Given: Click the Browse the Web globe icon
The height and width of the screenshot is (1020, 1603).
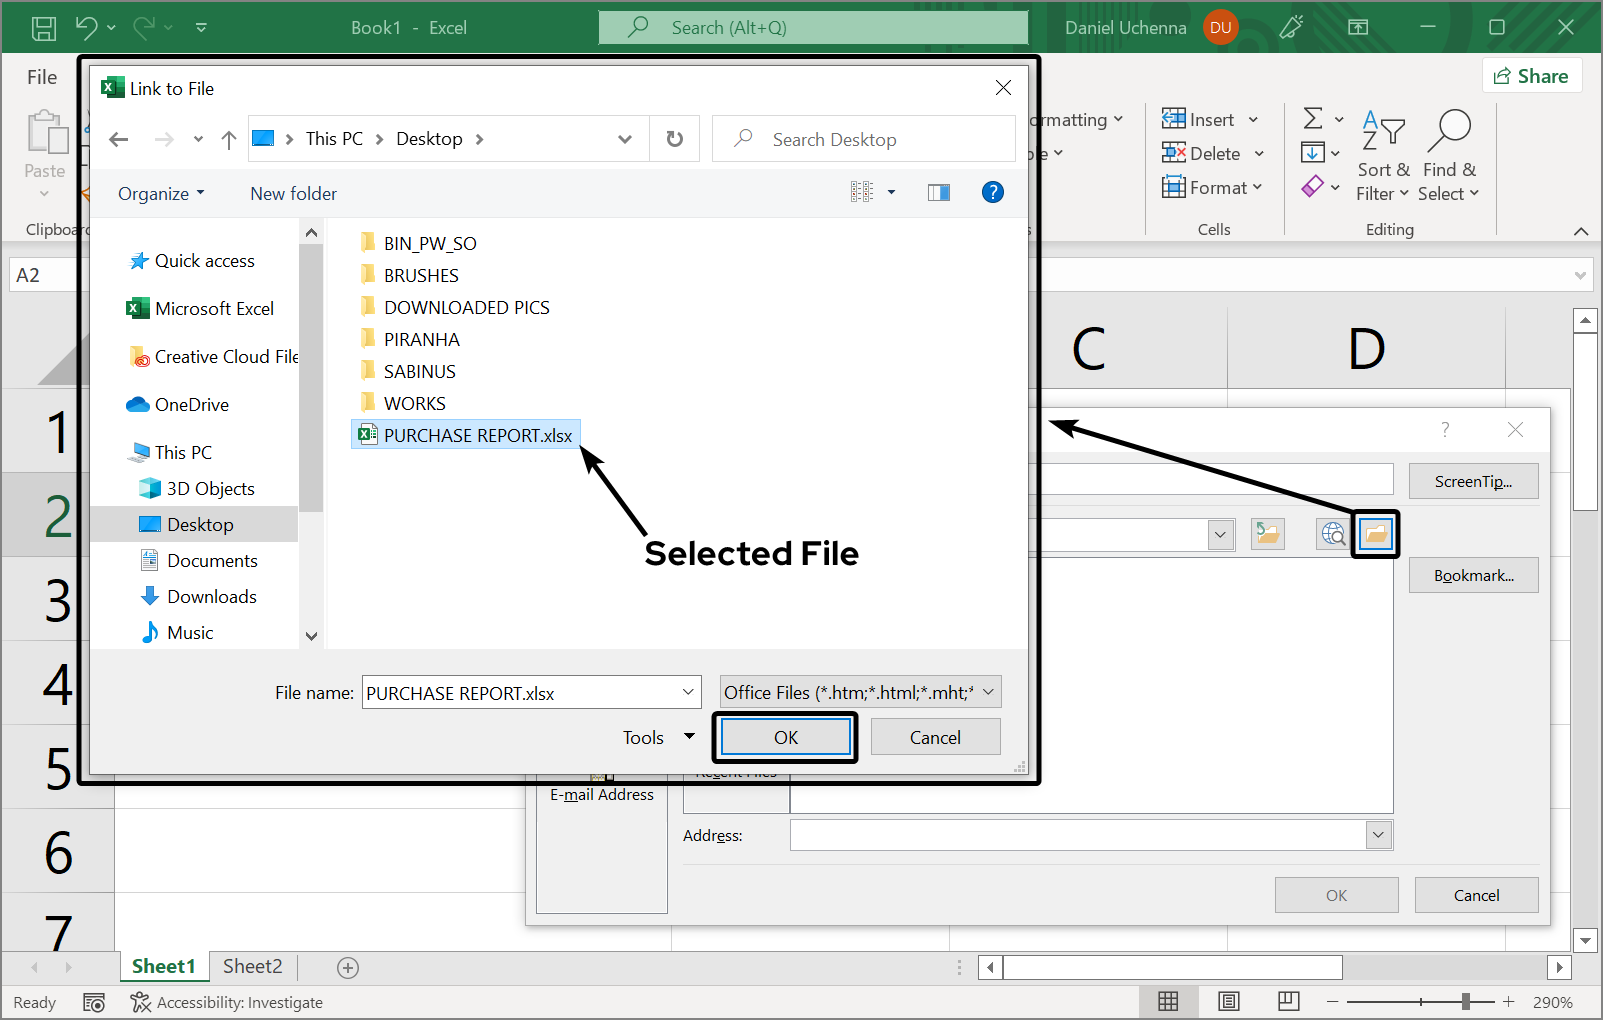Looking at the screenshot, I should [1332, 534].
